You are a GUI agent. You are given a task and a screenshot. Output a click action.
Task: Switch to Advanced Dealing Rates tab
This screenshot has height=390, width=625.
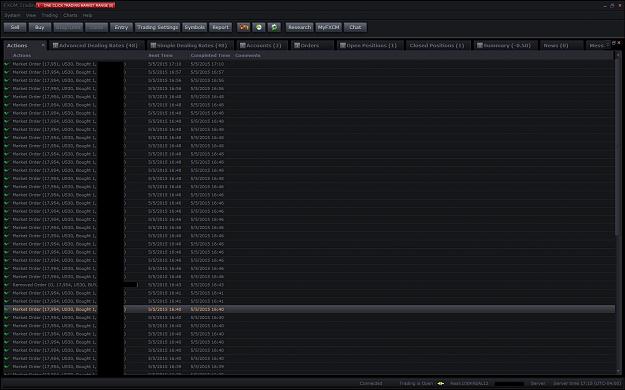(x=96, y=45)
